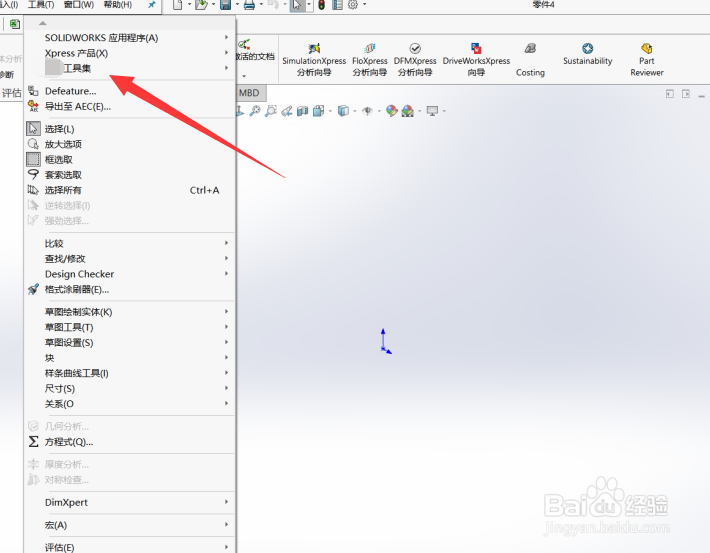Click the Rebuild traffic light icon
This screenshot has height=553, width=710.
click(x=321, y=5)
